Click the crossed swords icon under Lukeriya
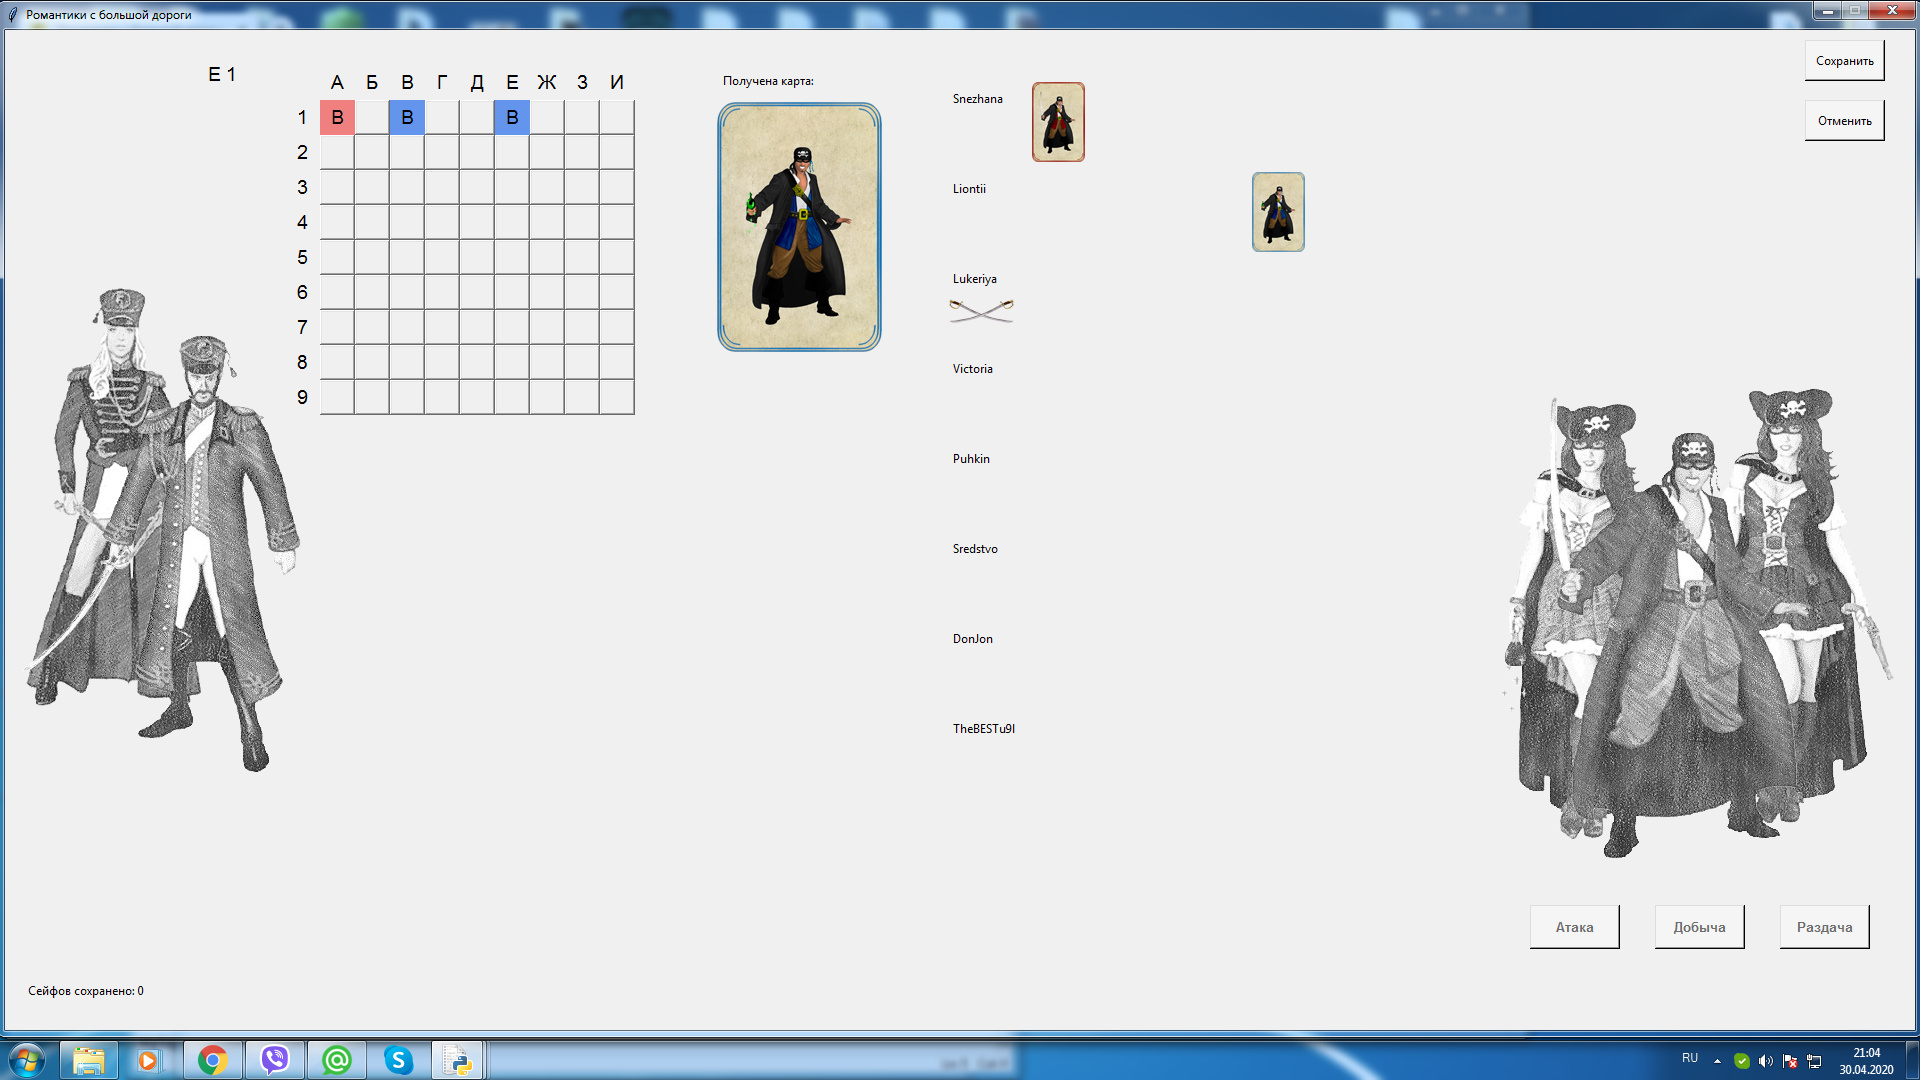The image size is (1920, 1080). click(981, 311)
